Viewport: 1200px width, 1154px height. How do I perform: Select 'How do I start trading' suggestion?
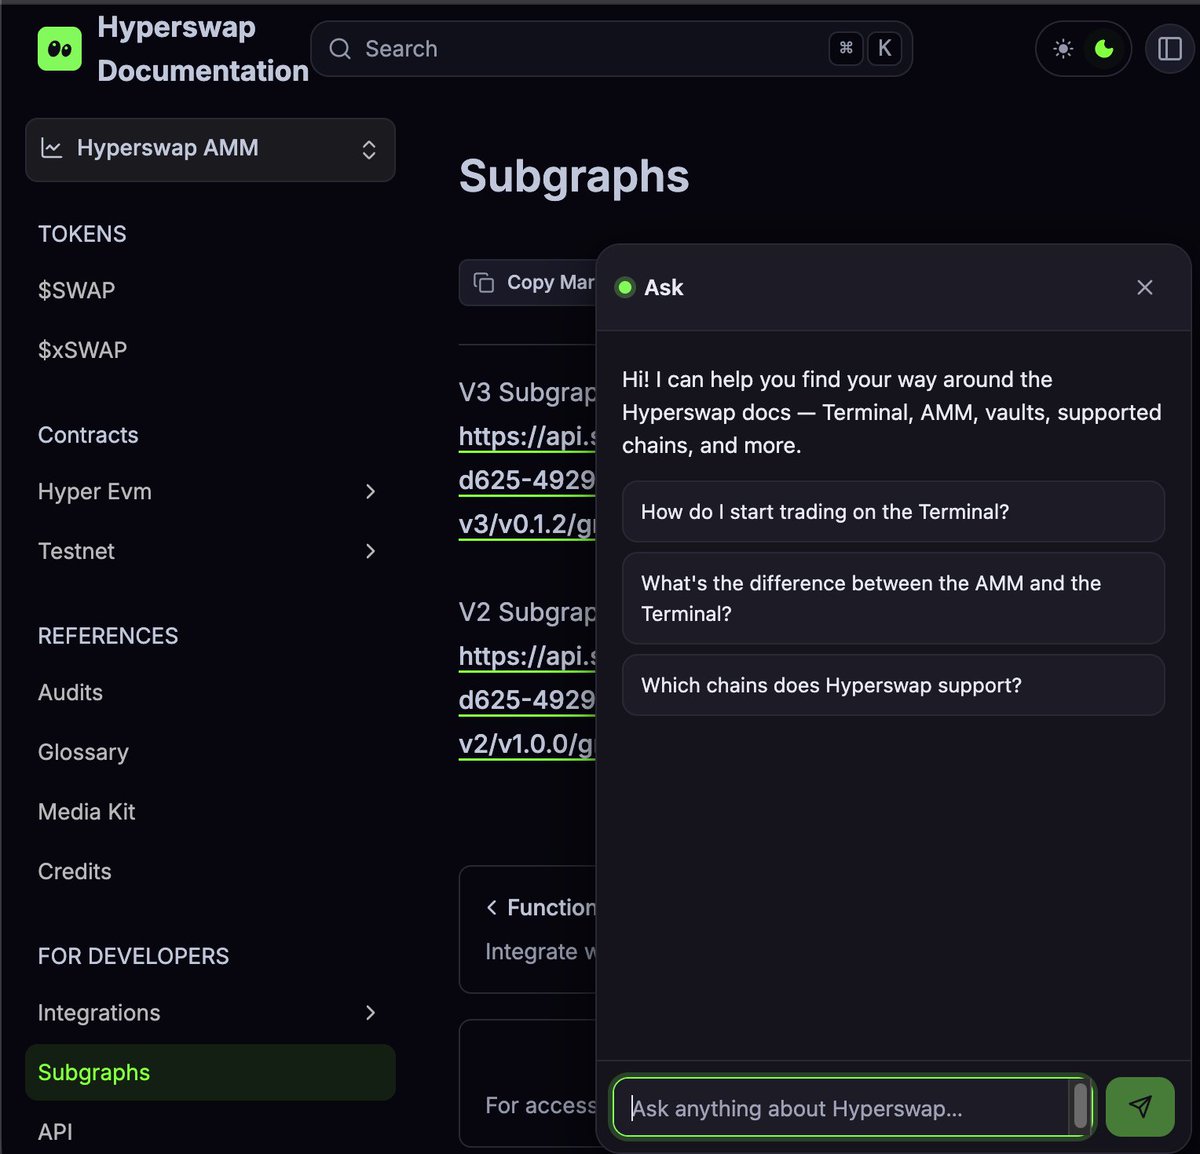coord(893,512)
